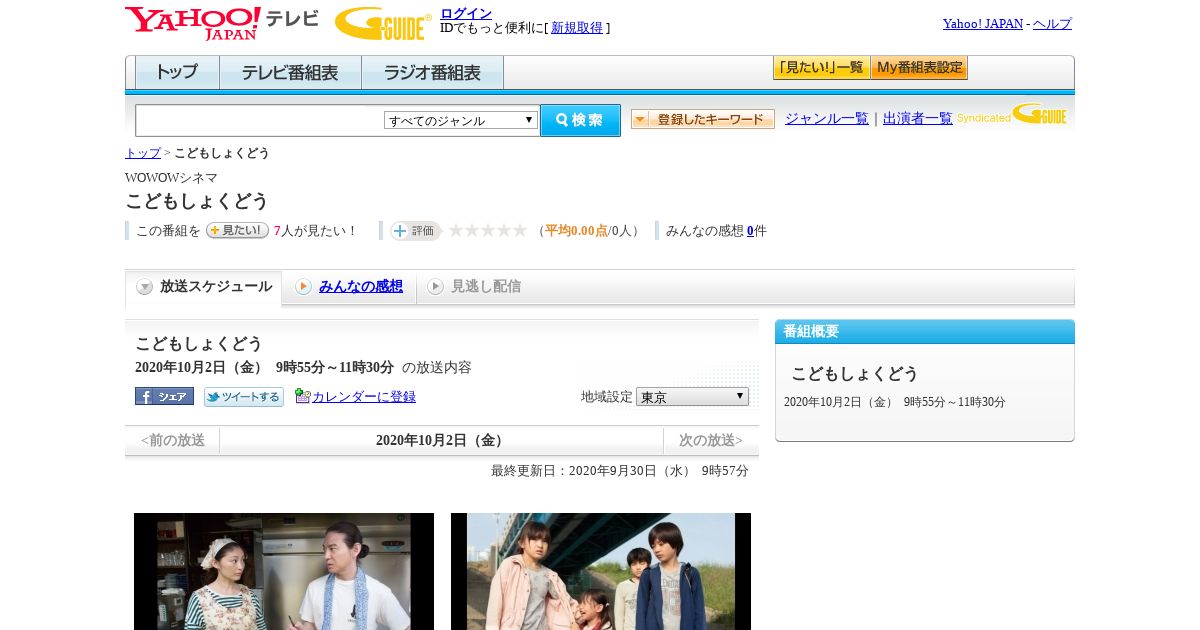Click the 最終更新日 timestamp text
The height and width of the screenshot is (630, 1200).
click(x=620, y=471)
